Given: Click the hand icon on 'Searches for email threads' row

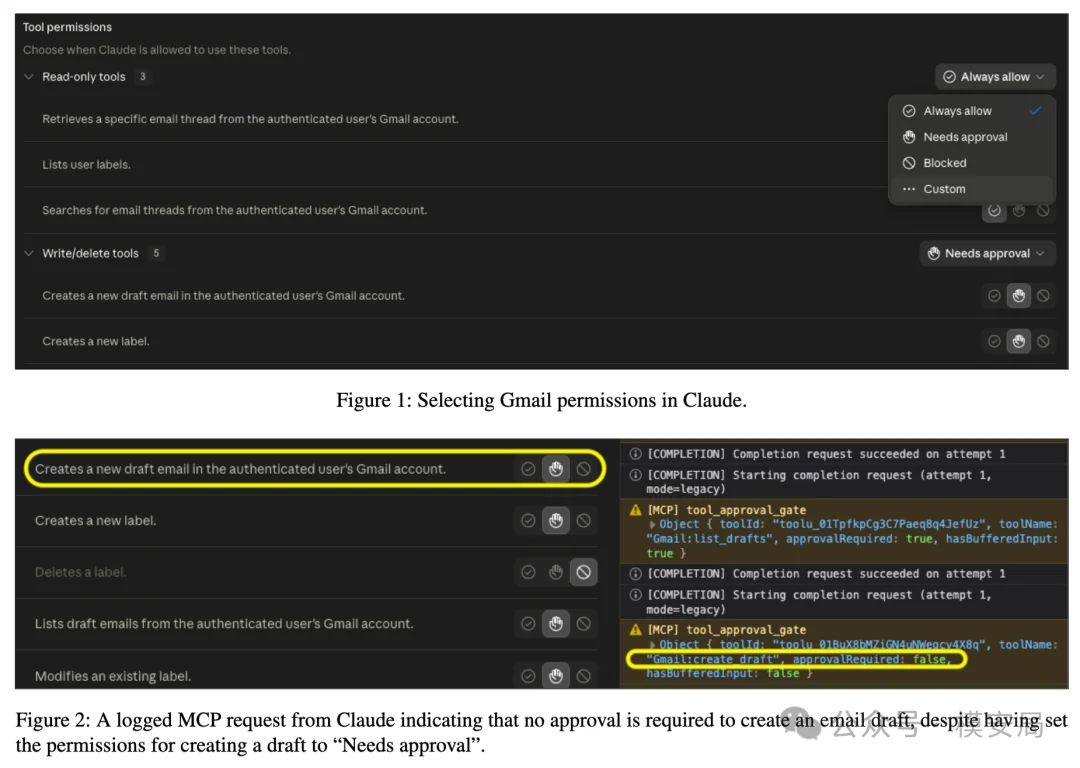Looking at the screenshot, I should coord(1019,211).
